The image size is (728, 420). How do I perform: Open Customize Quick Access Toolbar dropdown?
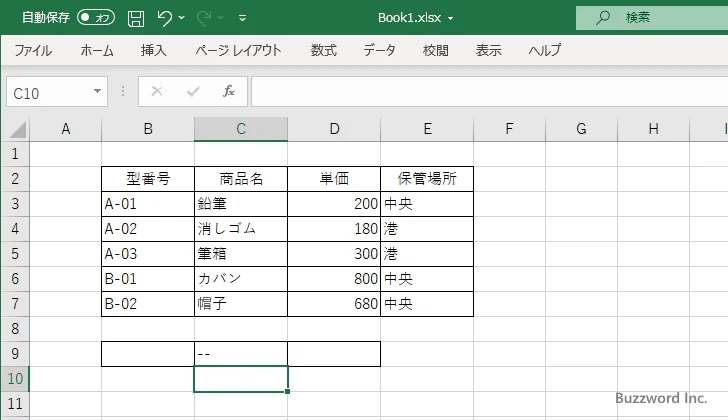(x=242, y=18)
